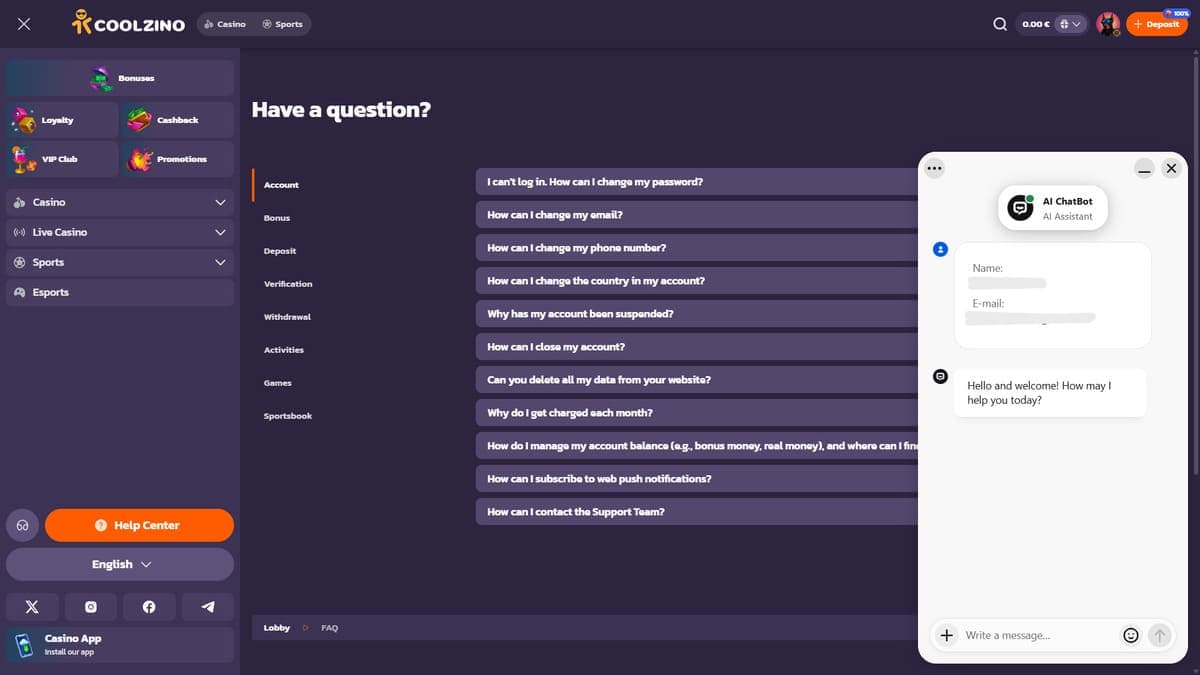Open the X (Twitter) social link
Screen dimensions: 1200x675
32,607
